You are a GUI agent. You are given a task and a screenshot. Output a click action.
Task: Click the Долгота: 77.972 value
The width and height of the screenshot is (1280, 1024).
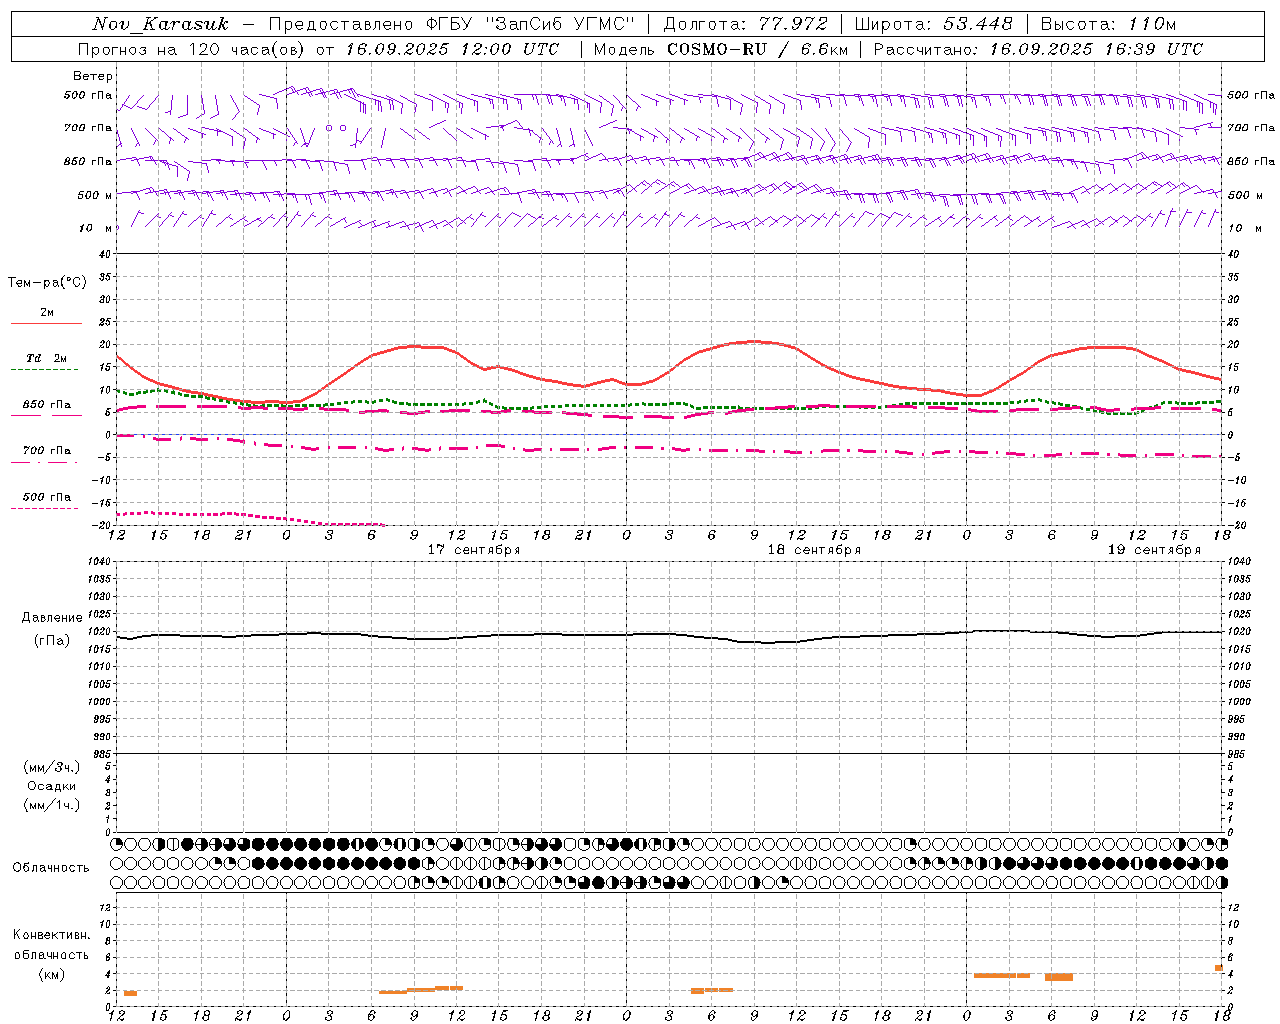[x=746, y=24]
